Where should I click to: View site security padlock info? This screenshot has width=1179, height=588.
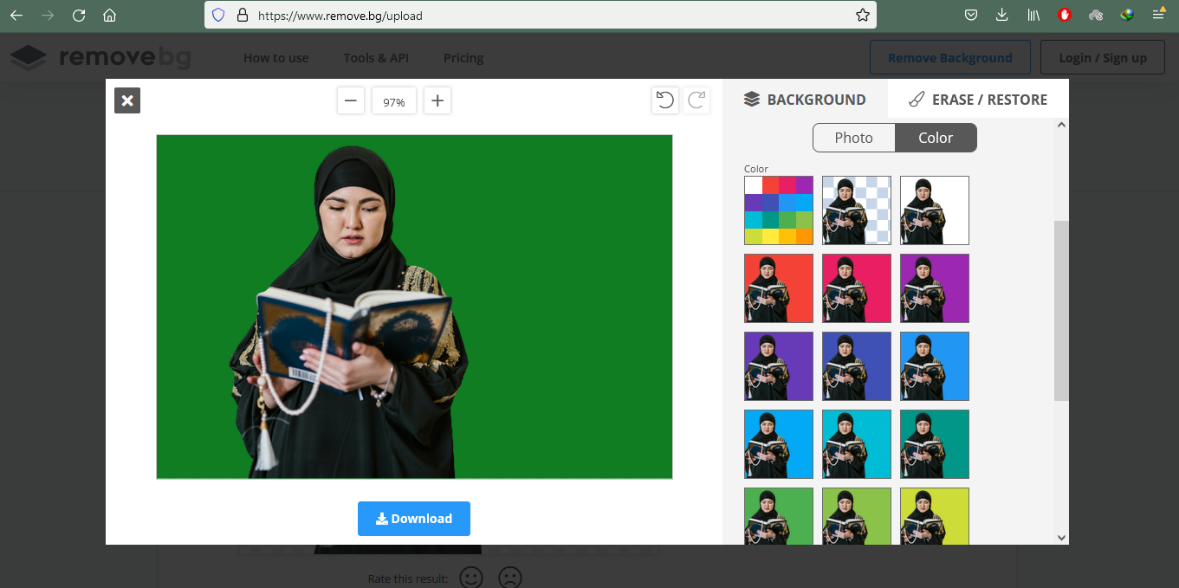point(241,15)
